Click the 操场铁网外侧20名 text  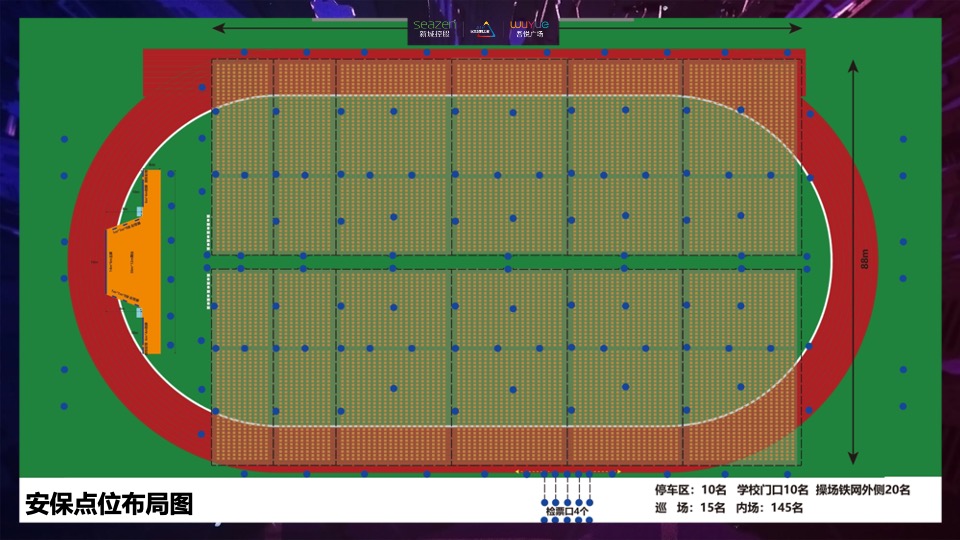(x=863, y=490)
